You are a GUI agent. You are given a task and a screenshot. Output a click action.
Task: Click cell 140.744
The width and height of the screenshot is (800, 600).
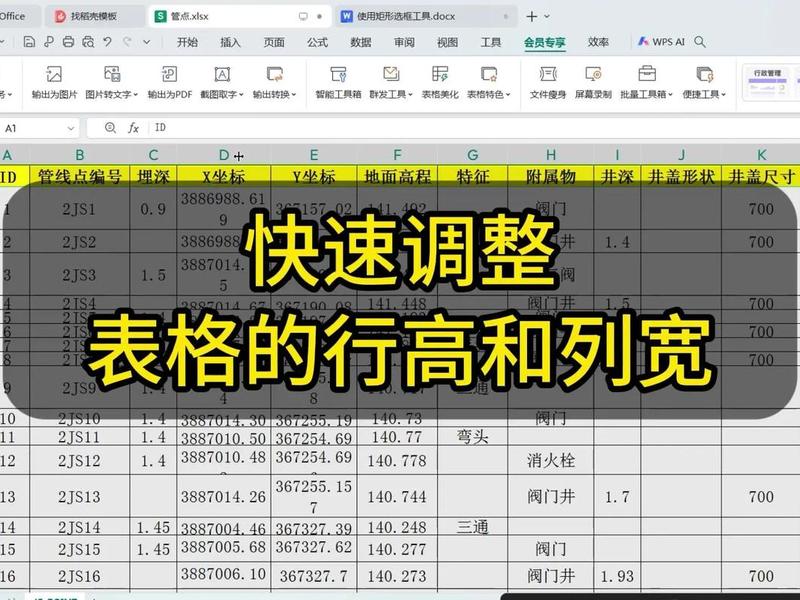[x=397, y=496]
